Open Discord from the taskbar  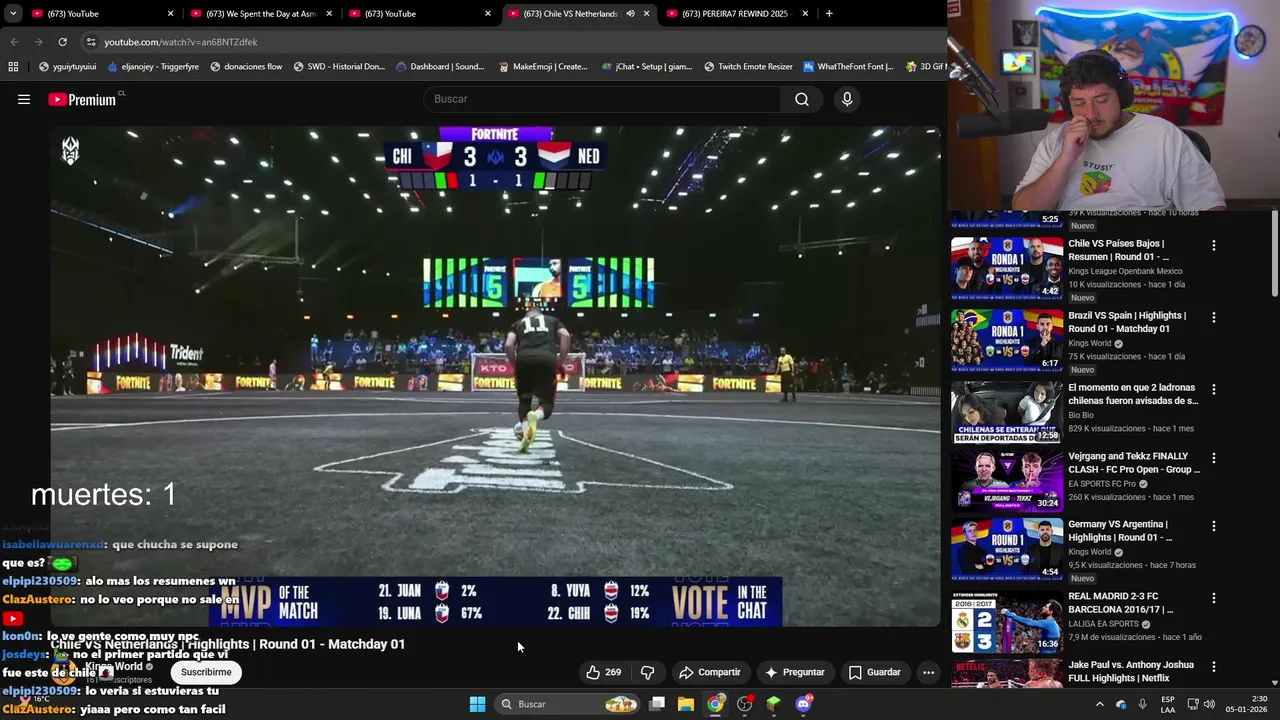803,704
